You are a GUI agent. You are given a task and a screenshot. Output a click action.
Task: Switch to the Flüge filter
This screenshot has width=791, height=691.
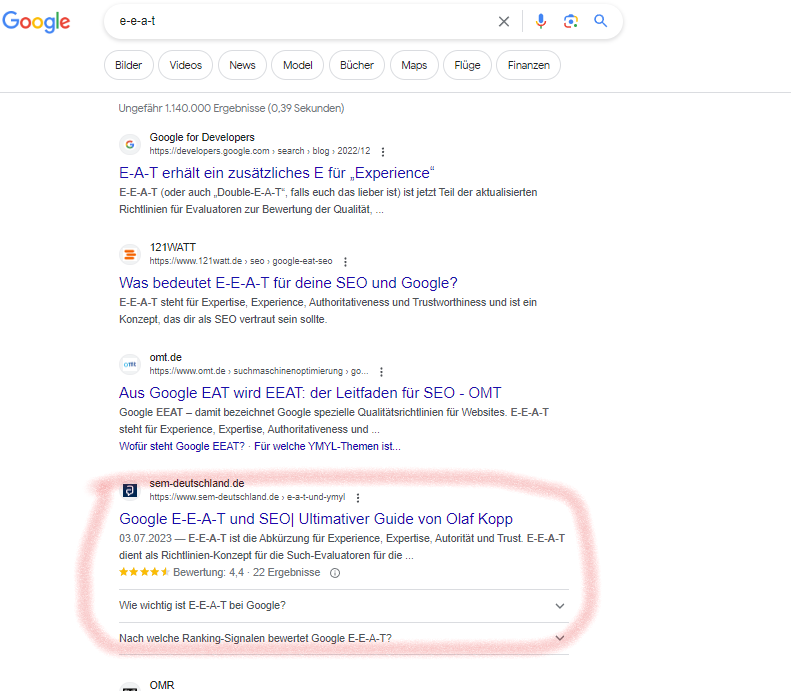[467, 65]
